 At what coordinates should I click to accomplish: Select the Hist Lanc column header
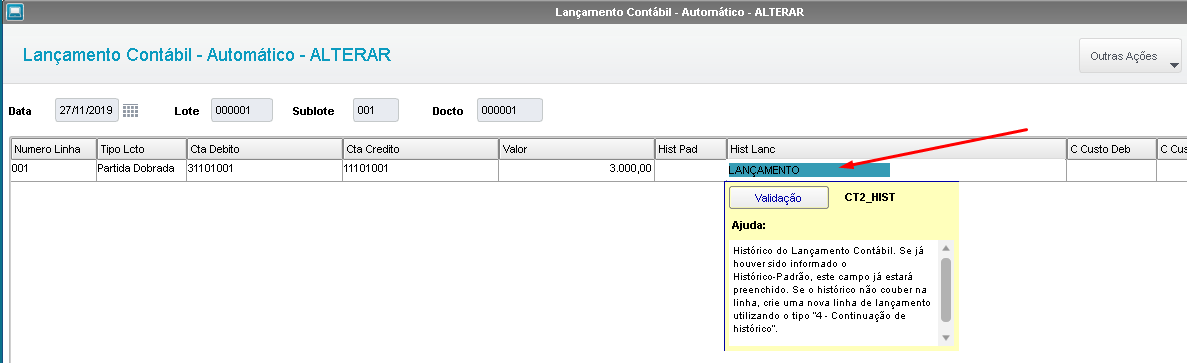(x=897, y=149)
